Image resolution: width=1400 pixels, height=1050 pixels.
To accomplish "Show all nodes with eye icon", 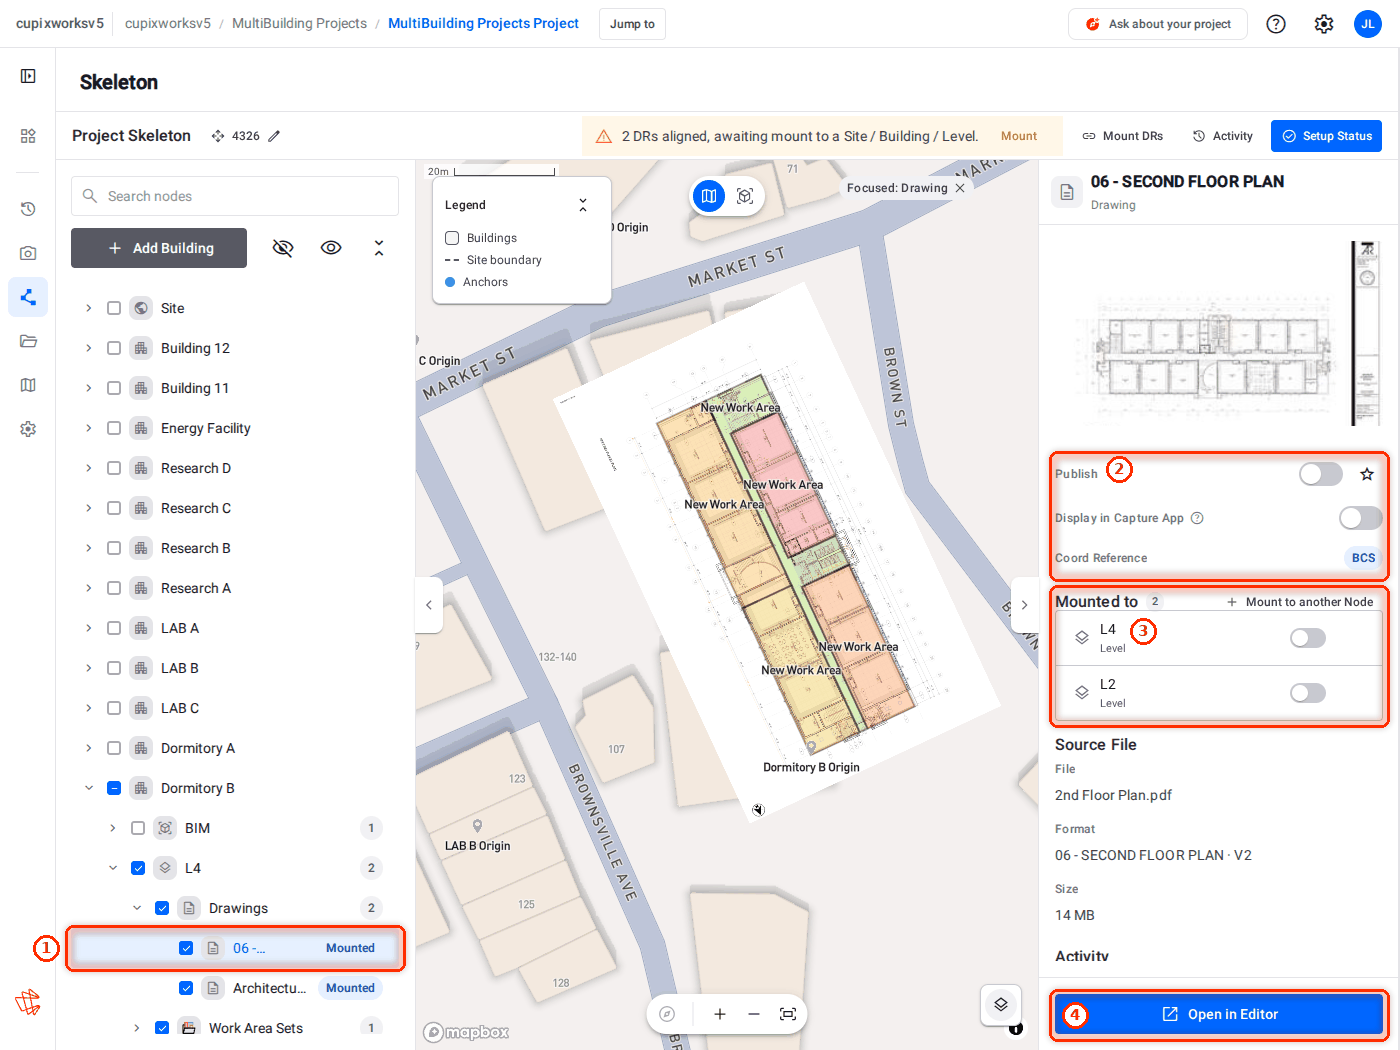I will click(x=331, y=248).
